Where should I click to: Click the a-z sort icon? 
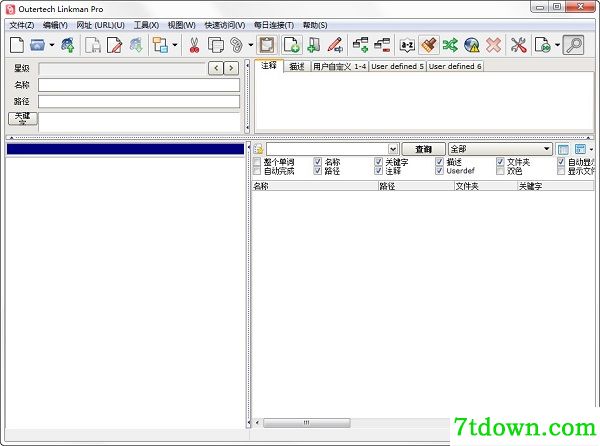click(x=407, y=46)
